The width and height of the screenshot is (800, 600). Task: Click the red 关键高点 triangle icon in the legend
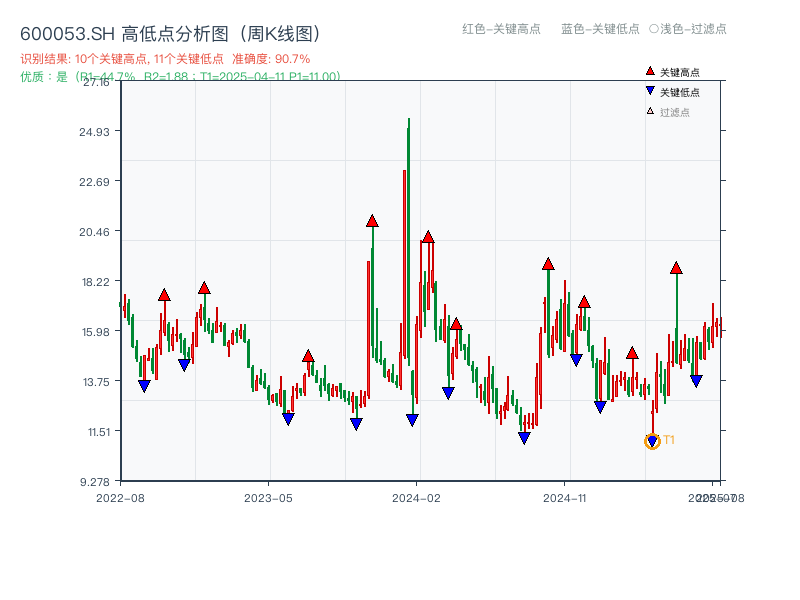tap(648, 70)
